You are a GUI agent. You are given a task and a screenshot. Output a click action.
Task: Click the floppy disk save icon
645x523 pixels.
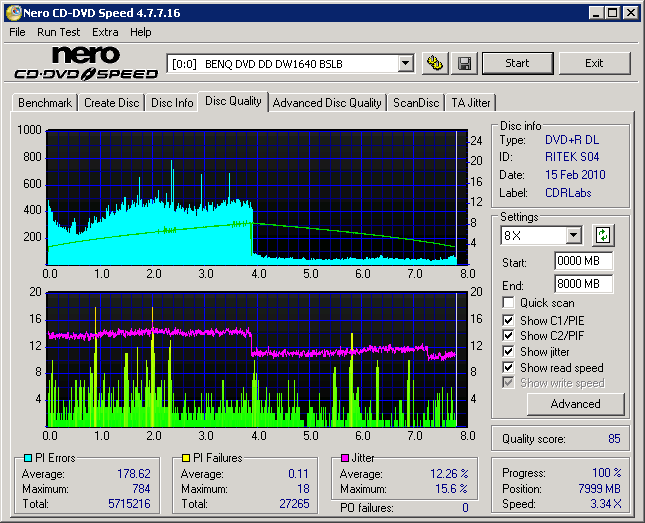pos(465,64)
